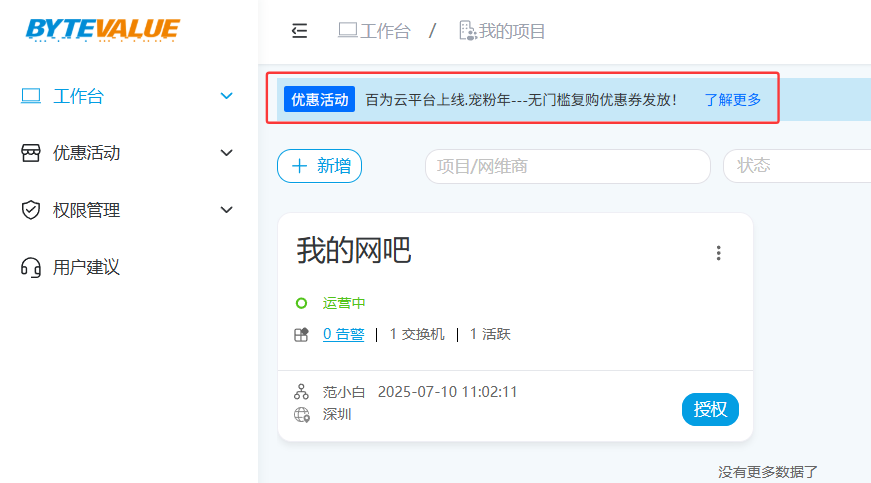Screen dimensions: 871x483
Task: Collapse the 工作台 sidebar chevron
Action: (226, 96)
